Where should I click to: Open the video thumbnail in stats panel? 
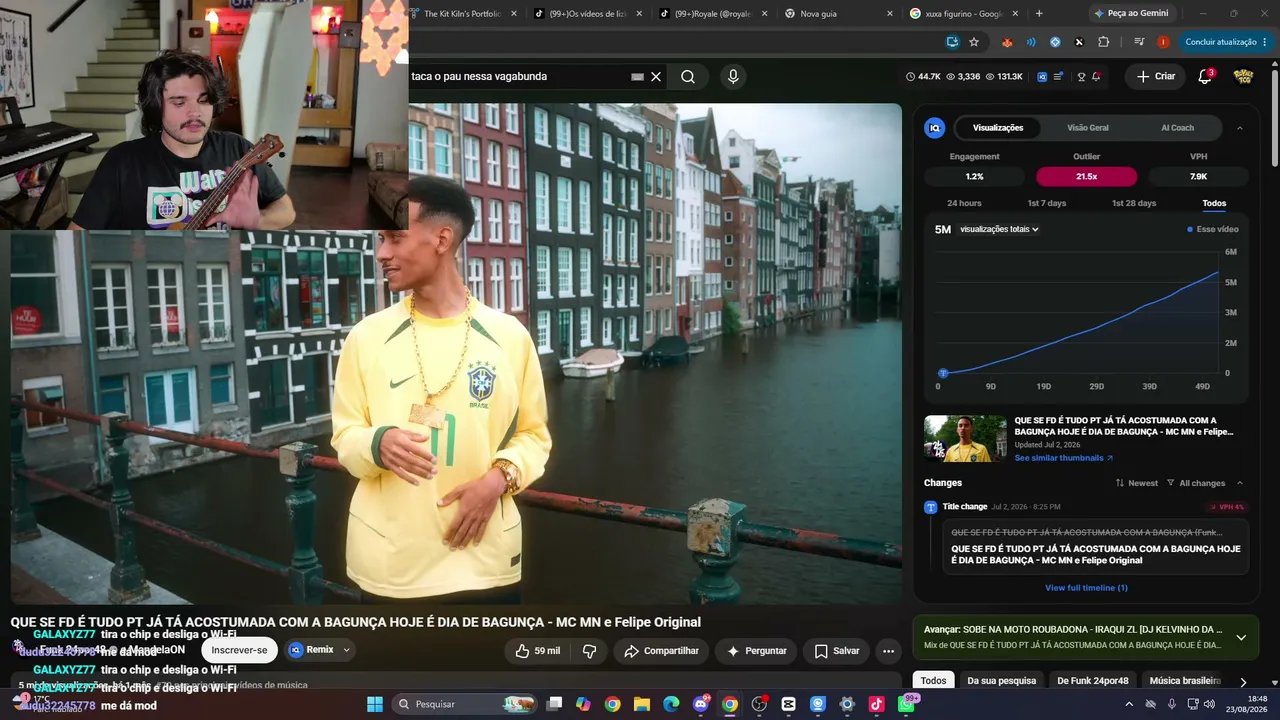[x=965, y=438]
